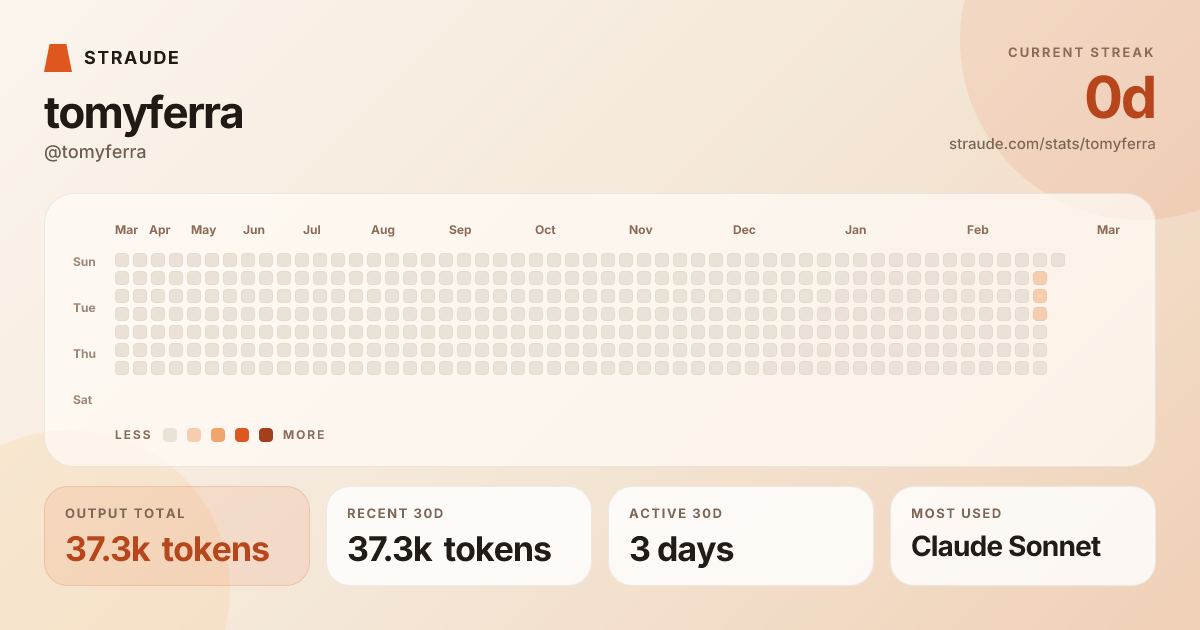The width and height of the screenshot is (1200, 630).
Task: Click the STRAUDE brand name text
Action: tap(132, 58)
